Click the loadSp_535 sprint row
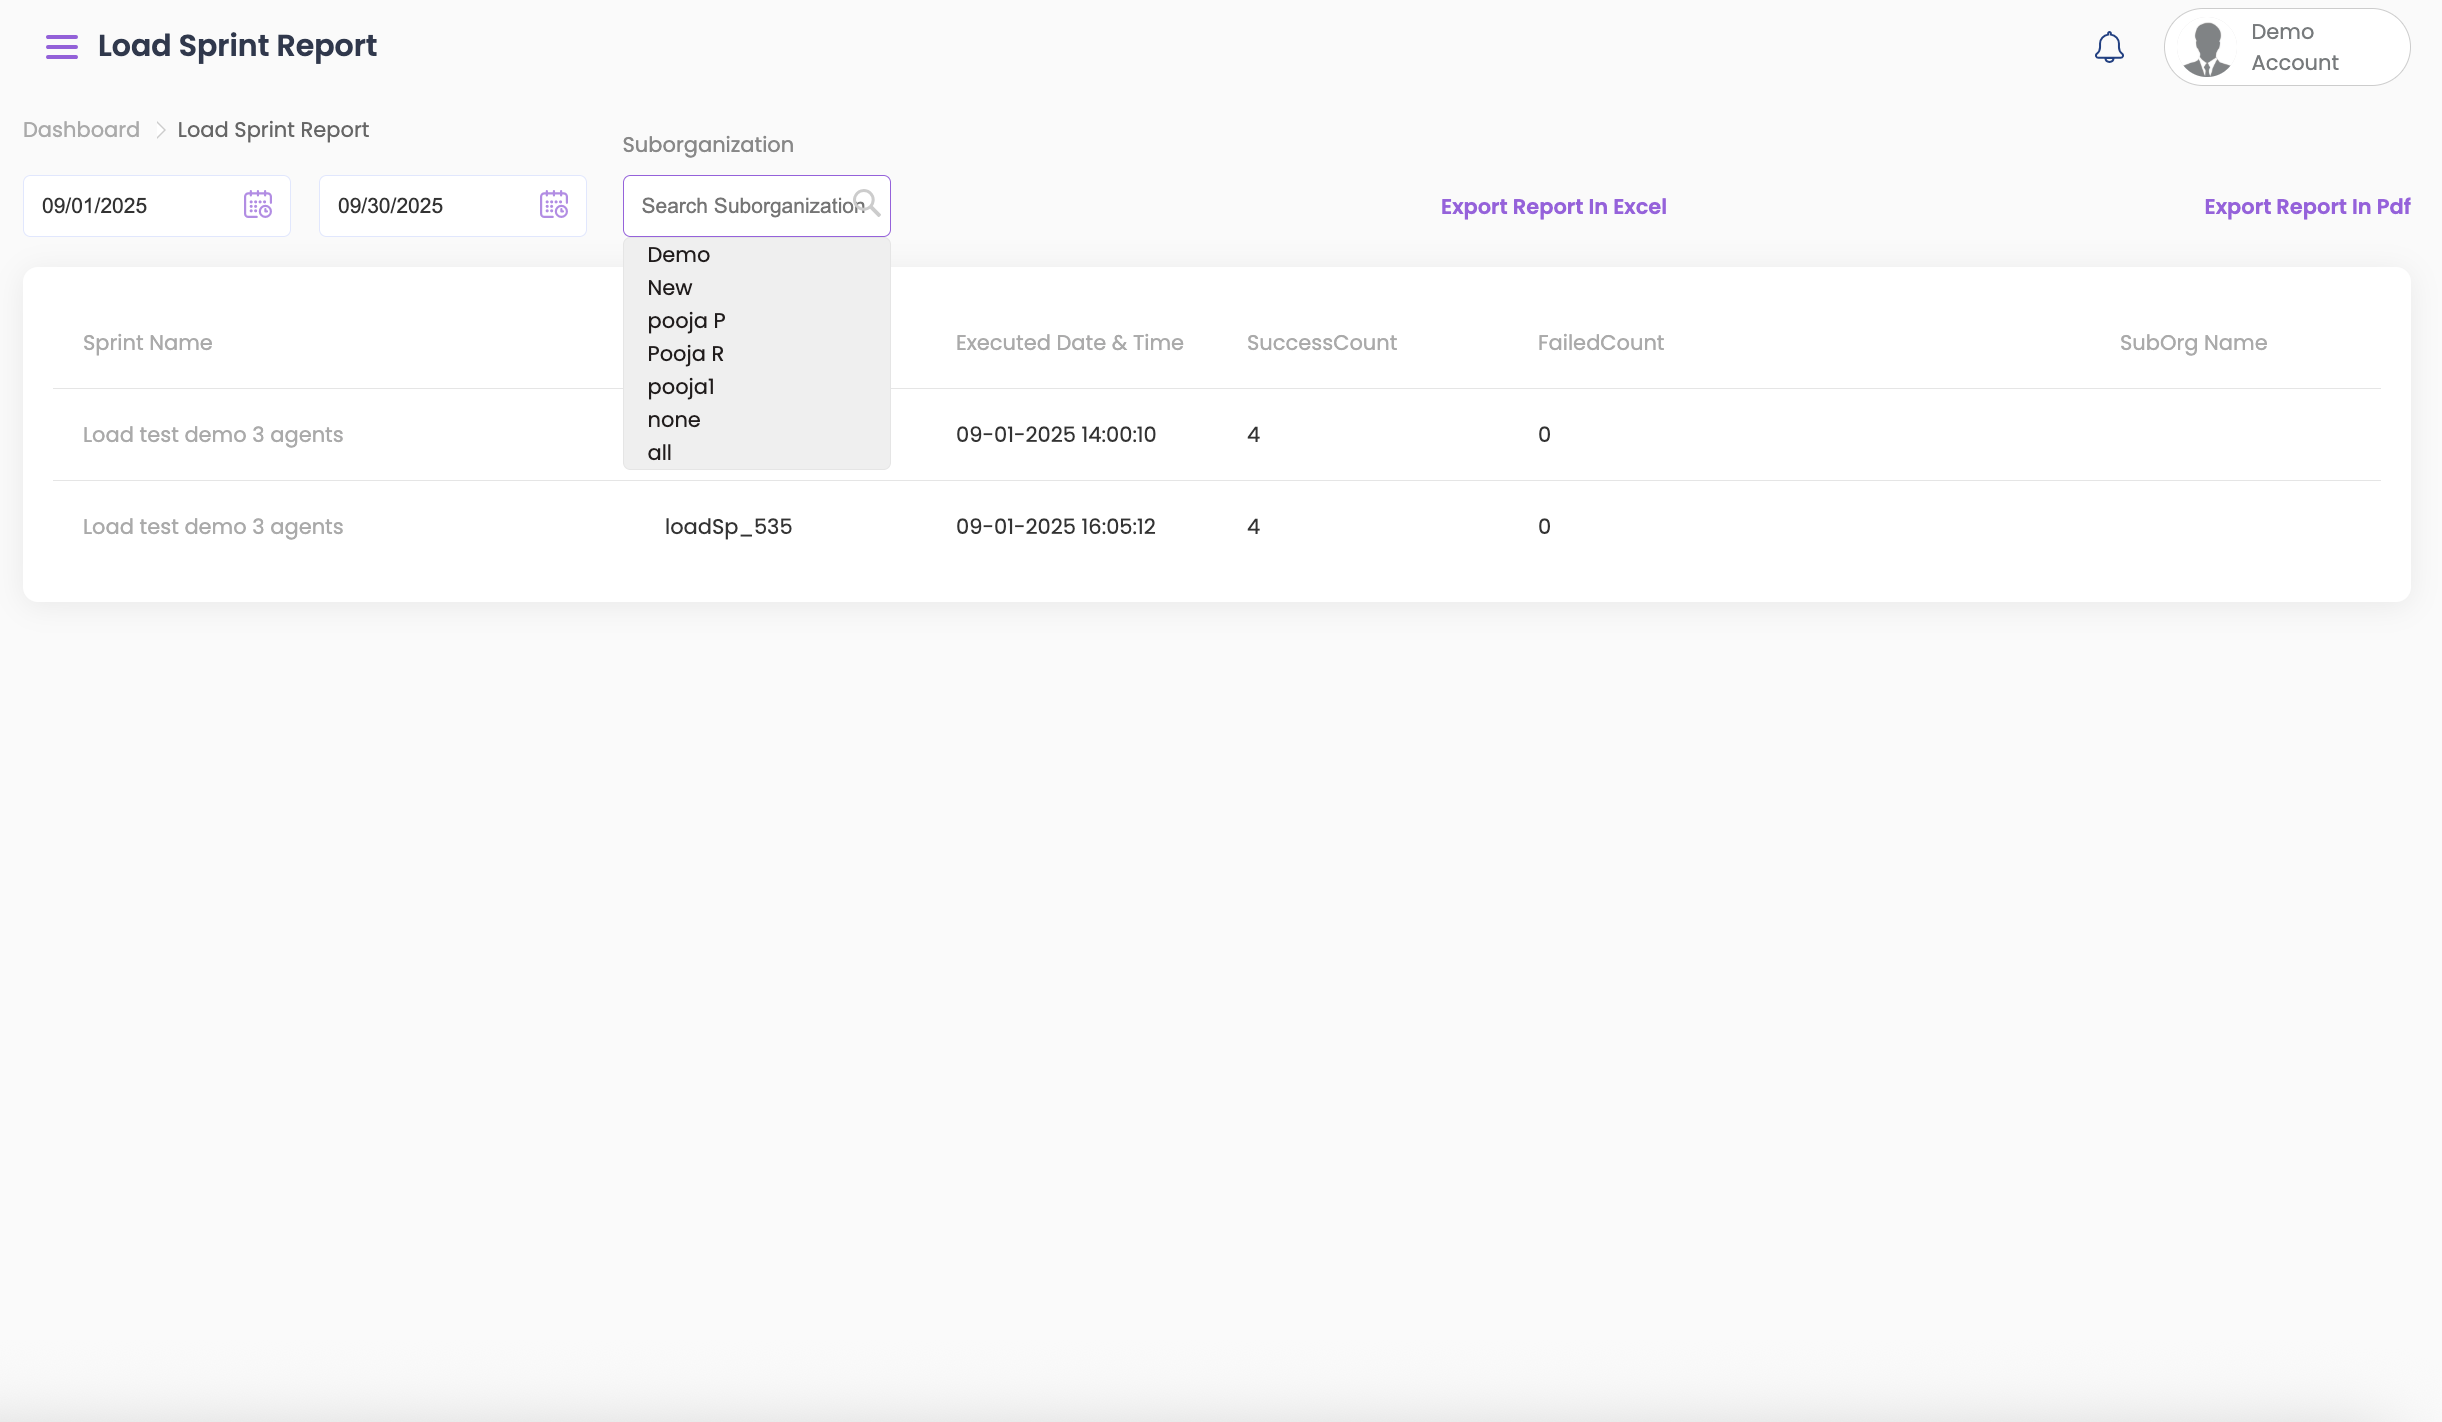This screenshot has width=2442, height=1422. click(x=728, y=527)
